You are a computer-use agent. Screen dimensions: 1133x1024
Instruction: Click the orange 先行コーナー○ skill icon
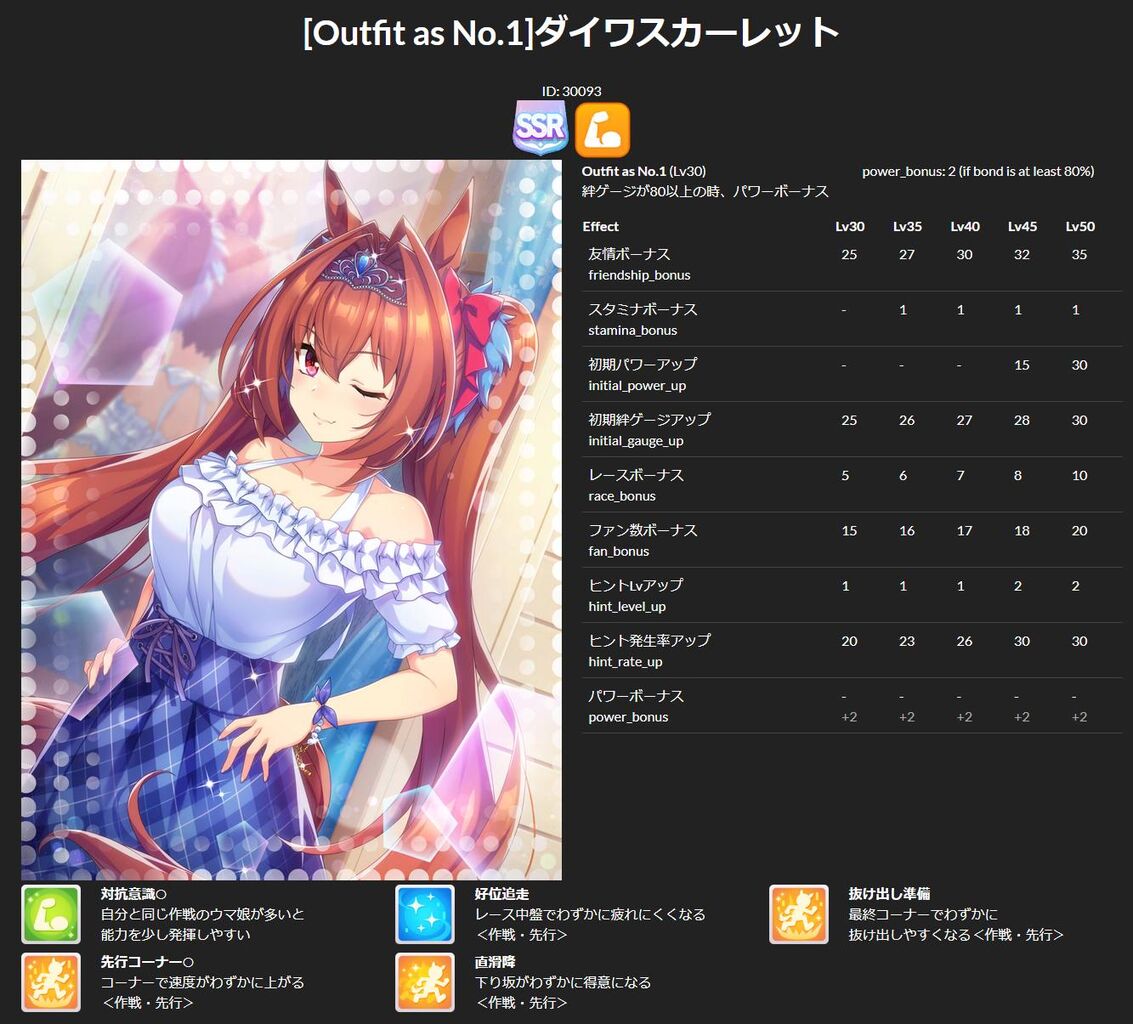pos(51,982)
